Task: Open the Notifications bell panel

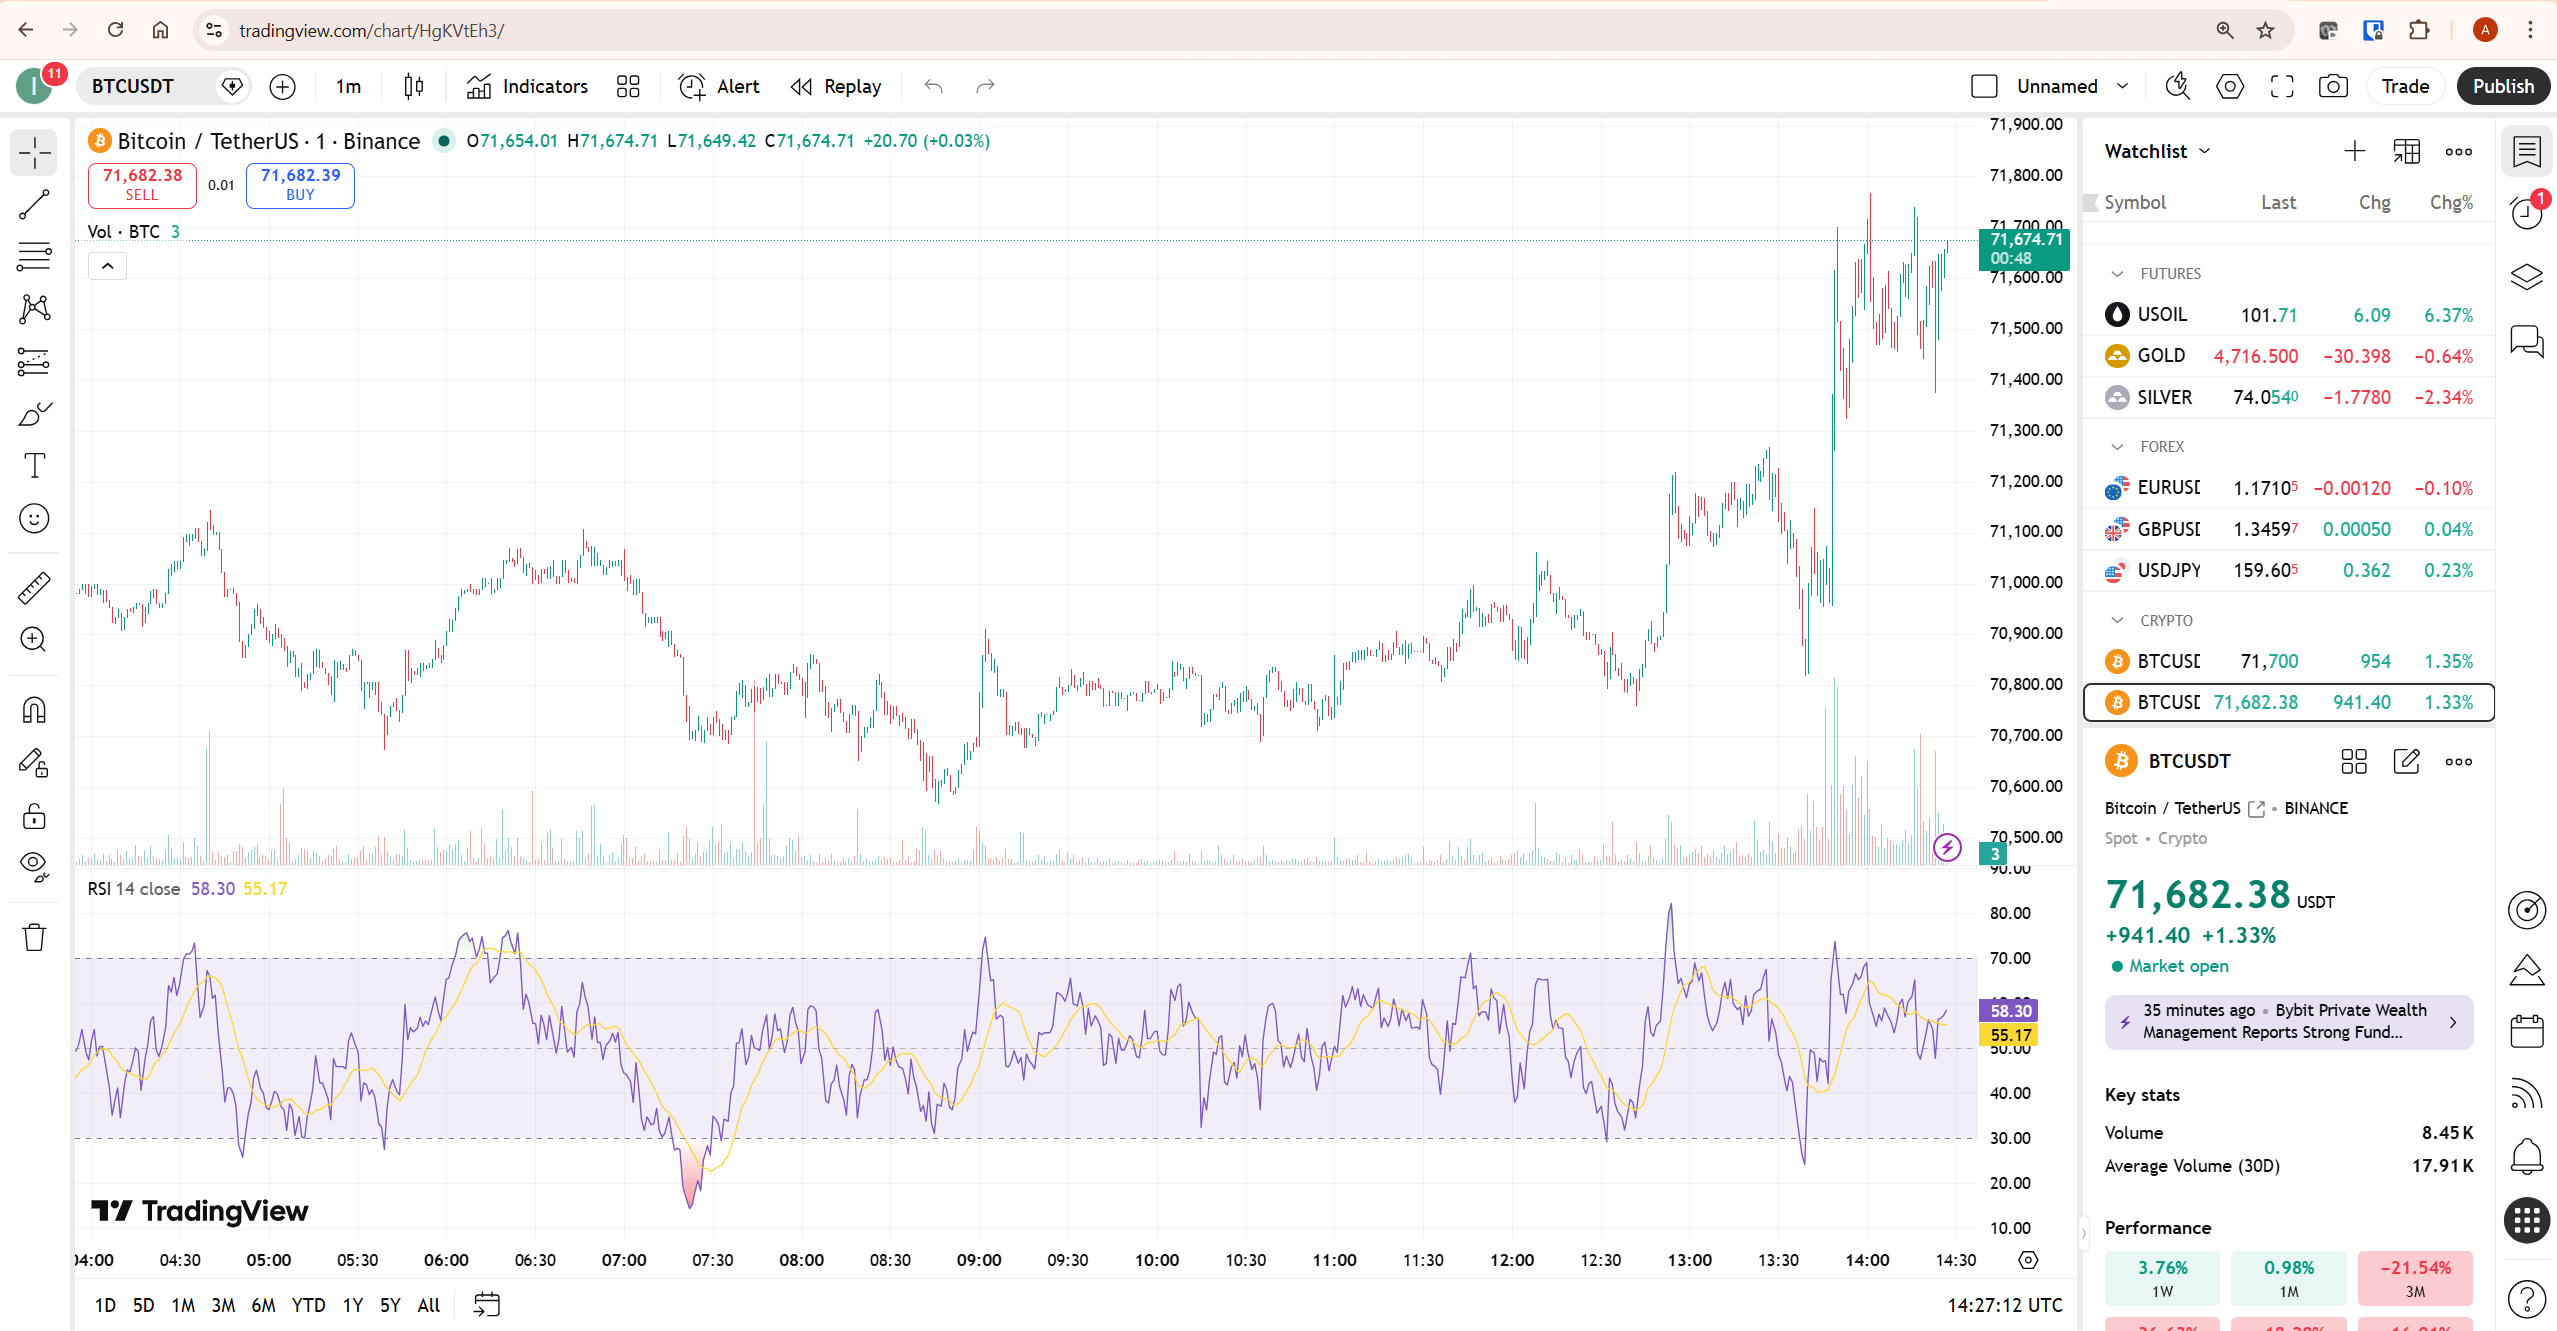Action: tap(2527, 1157)
